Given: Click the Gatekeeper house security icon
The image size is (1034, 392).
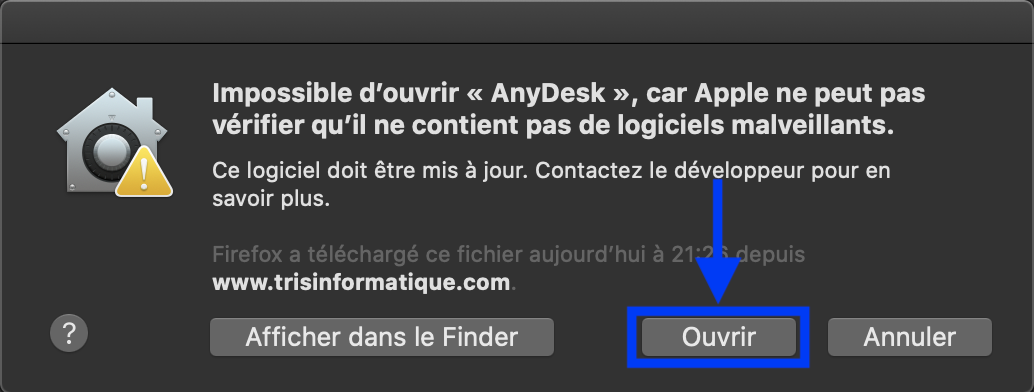Looking at the screenshot, I should coord(113,142).
